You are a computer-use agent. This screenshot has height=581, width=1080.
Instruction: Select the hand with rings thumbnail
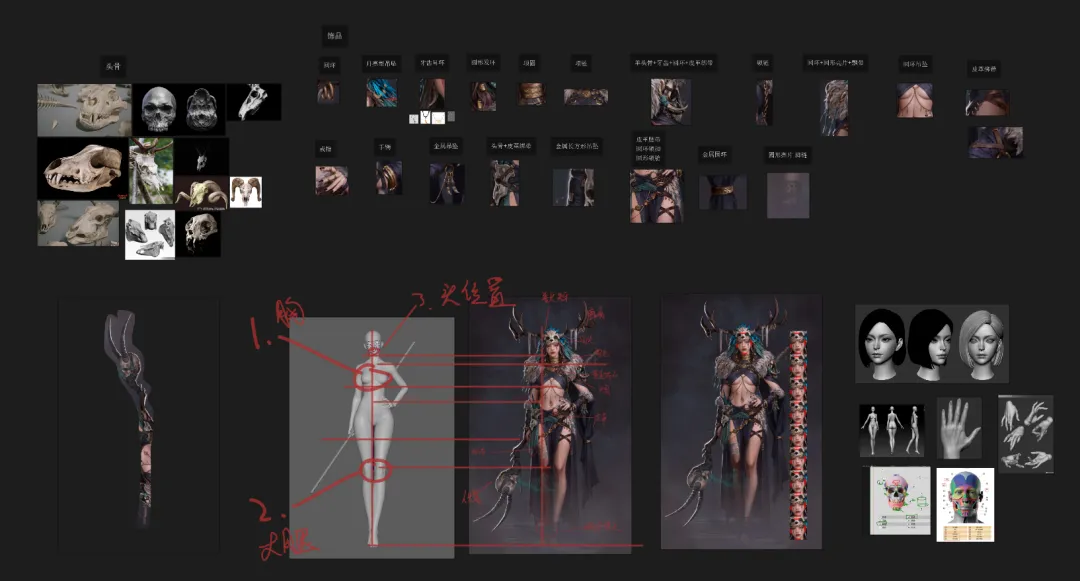pos(331,181)
